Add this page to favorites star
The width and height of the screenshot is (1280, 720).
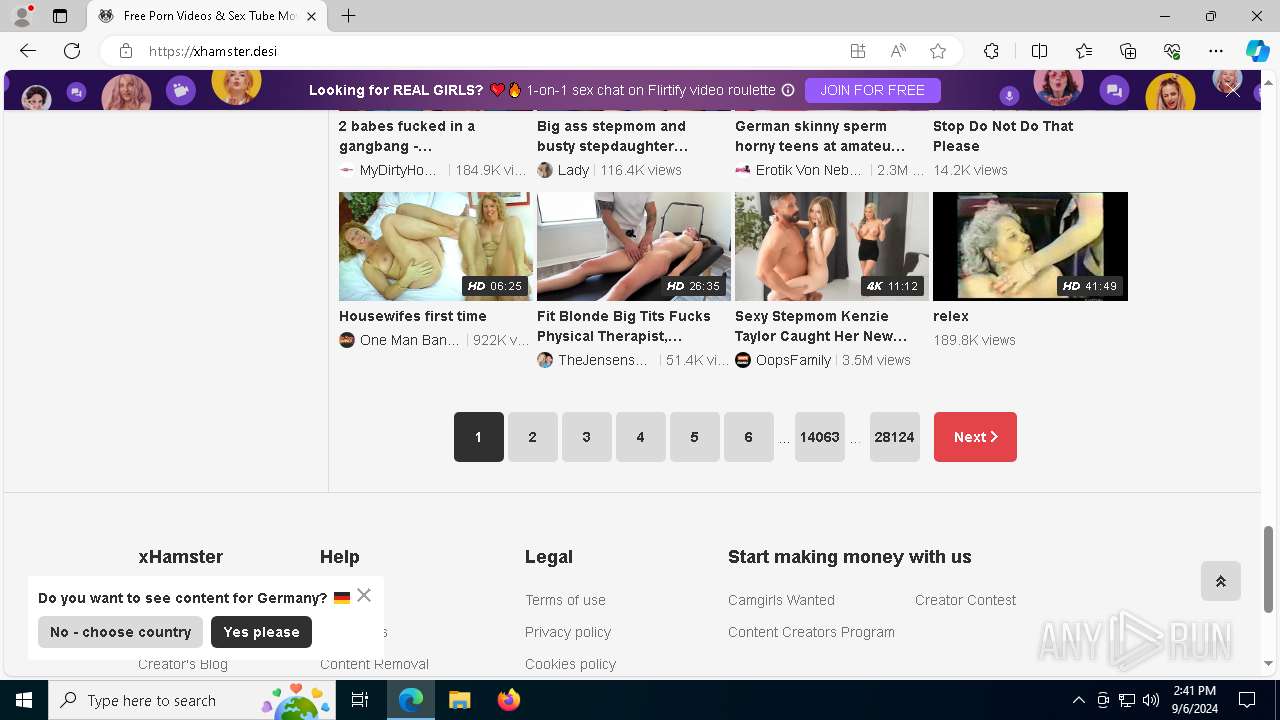[x=938, y=51]
